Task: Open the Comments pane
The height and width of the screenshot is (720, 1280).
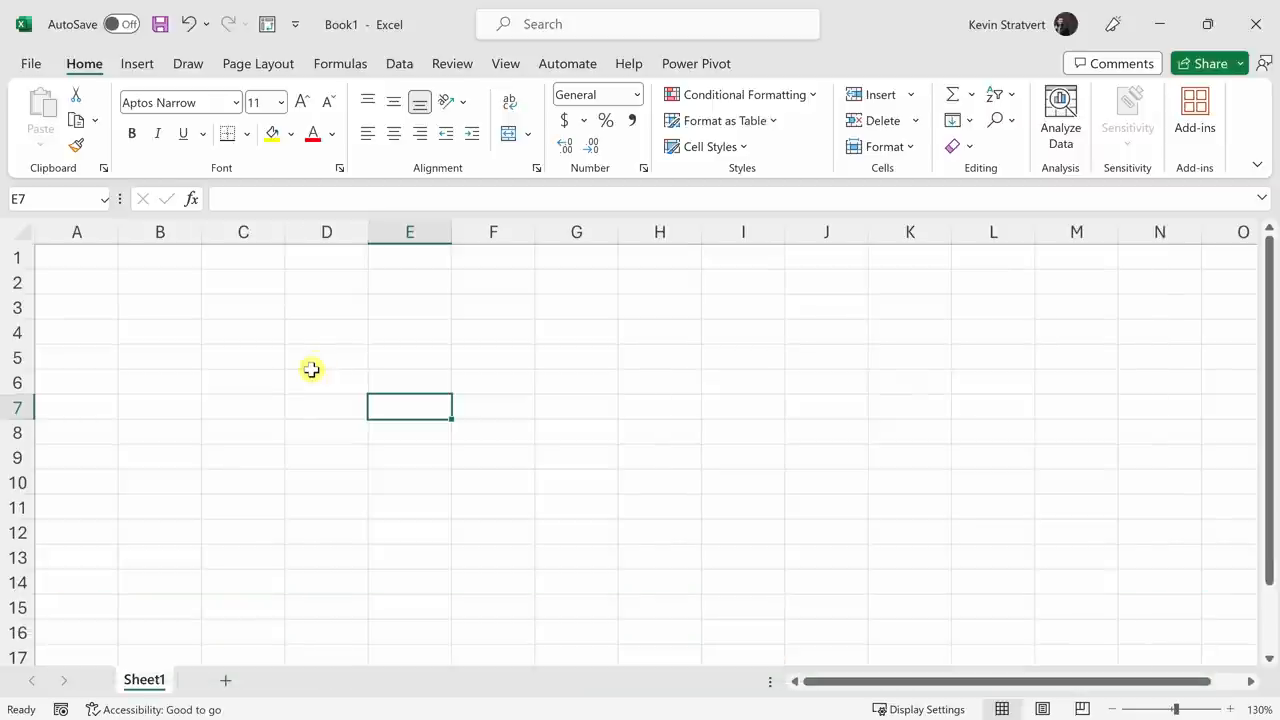Action: (x=1113, y=63)
